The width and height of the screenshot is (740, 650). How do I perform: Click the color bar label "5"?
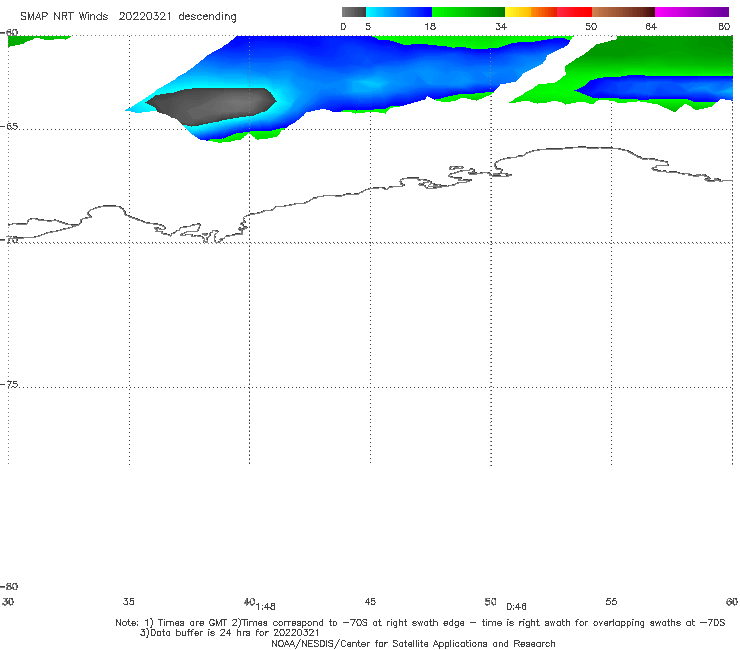point(368,27)
